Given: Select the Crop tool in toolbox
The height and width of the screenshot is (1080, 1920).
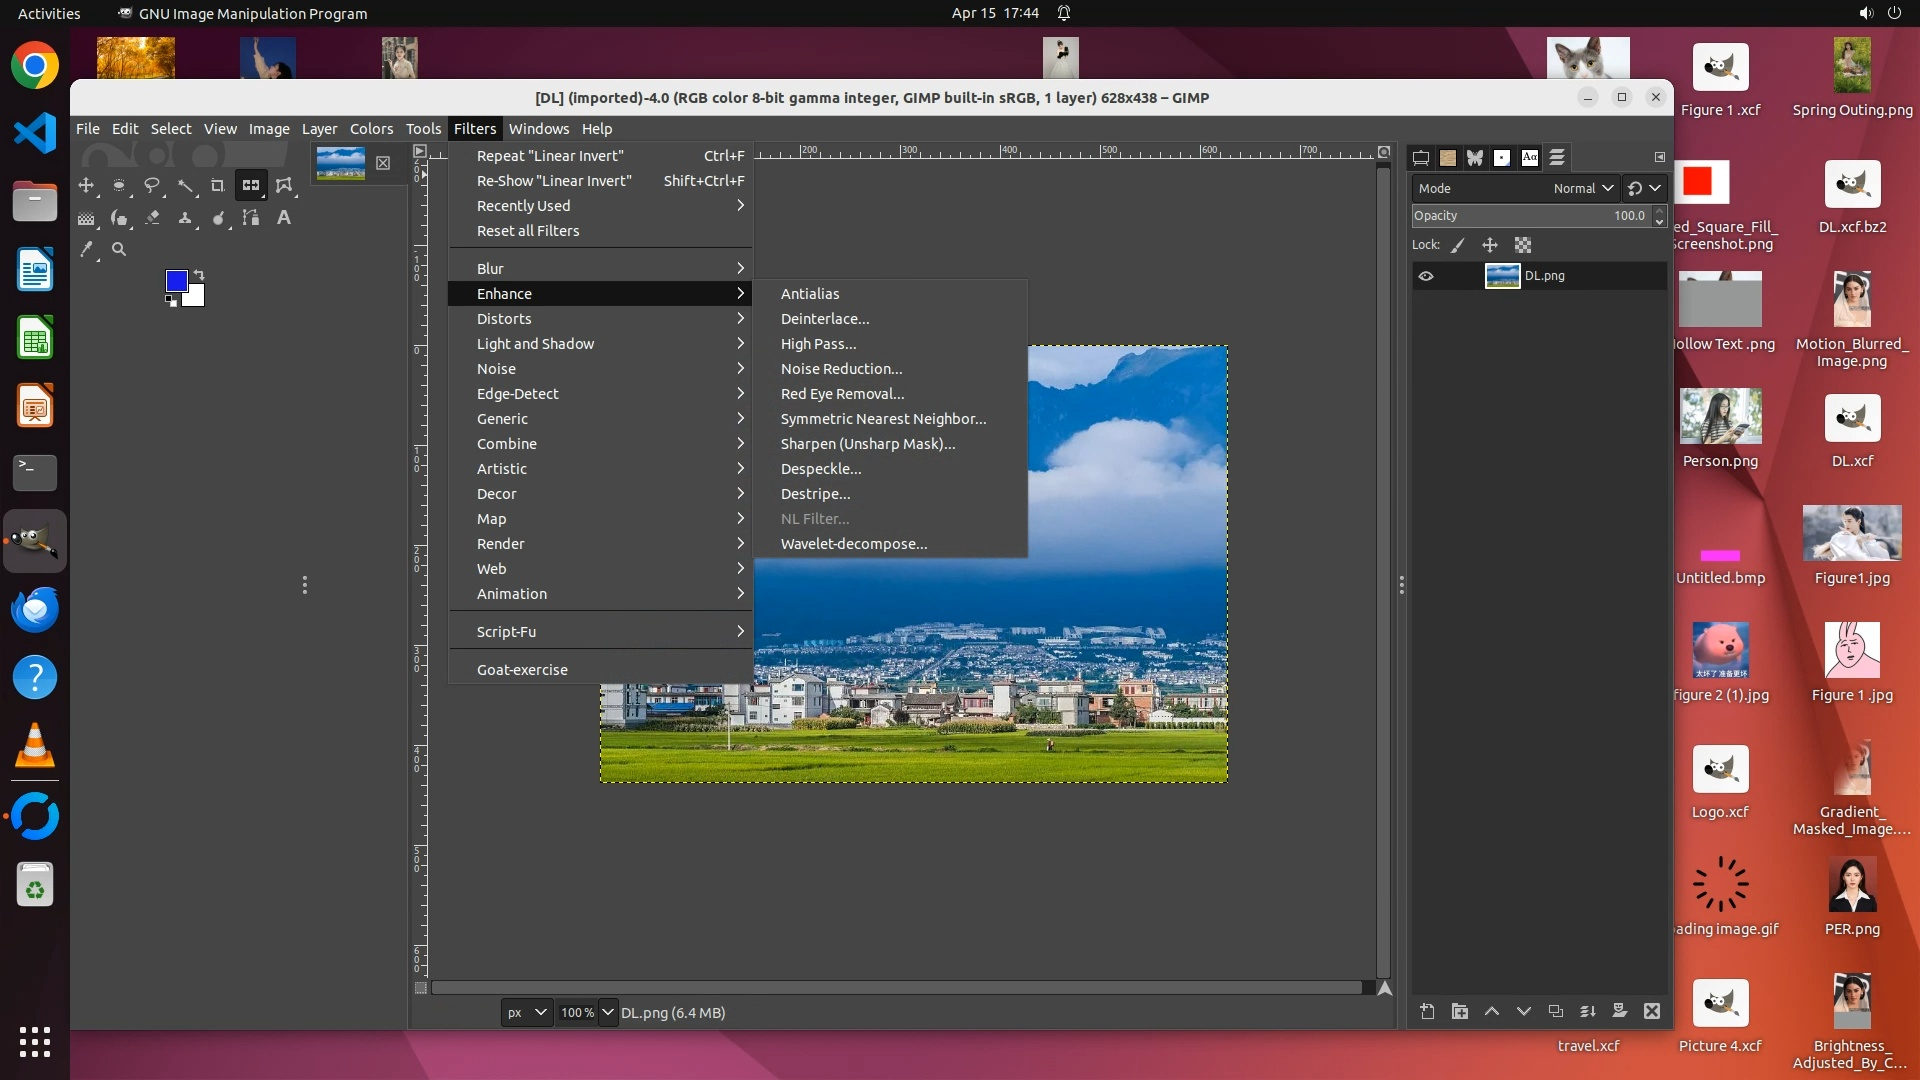Looking at the screenshot, I should point(217,186).
